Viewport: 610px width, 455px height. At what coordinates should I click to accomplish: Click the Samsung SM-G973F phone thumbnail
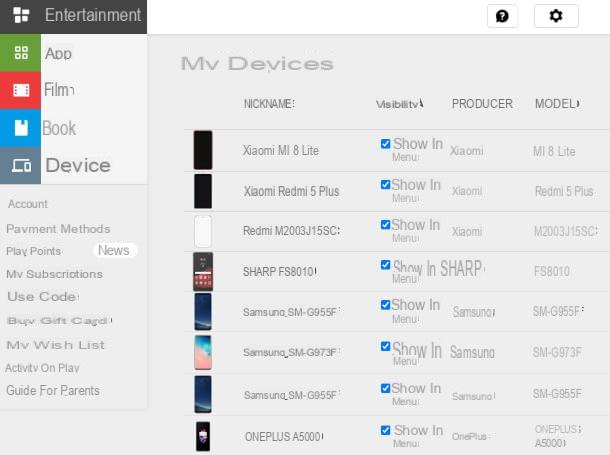(x=203, y=353)
